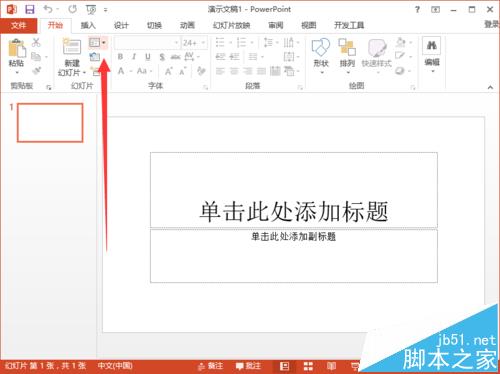Expand the Paste options arrow
The image size is (500, 374).
(17, 72)
